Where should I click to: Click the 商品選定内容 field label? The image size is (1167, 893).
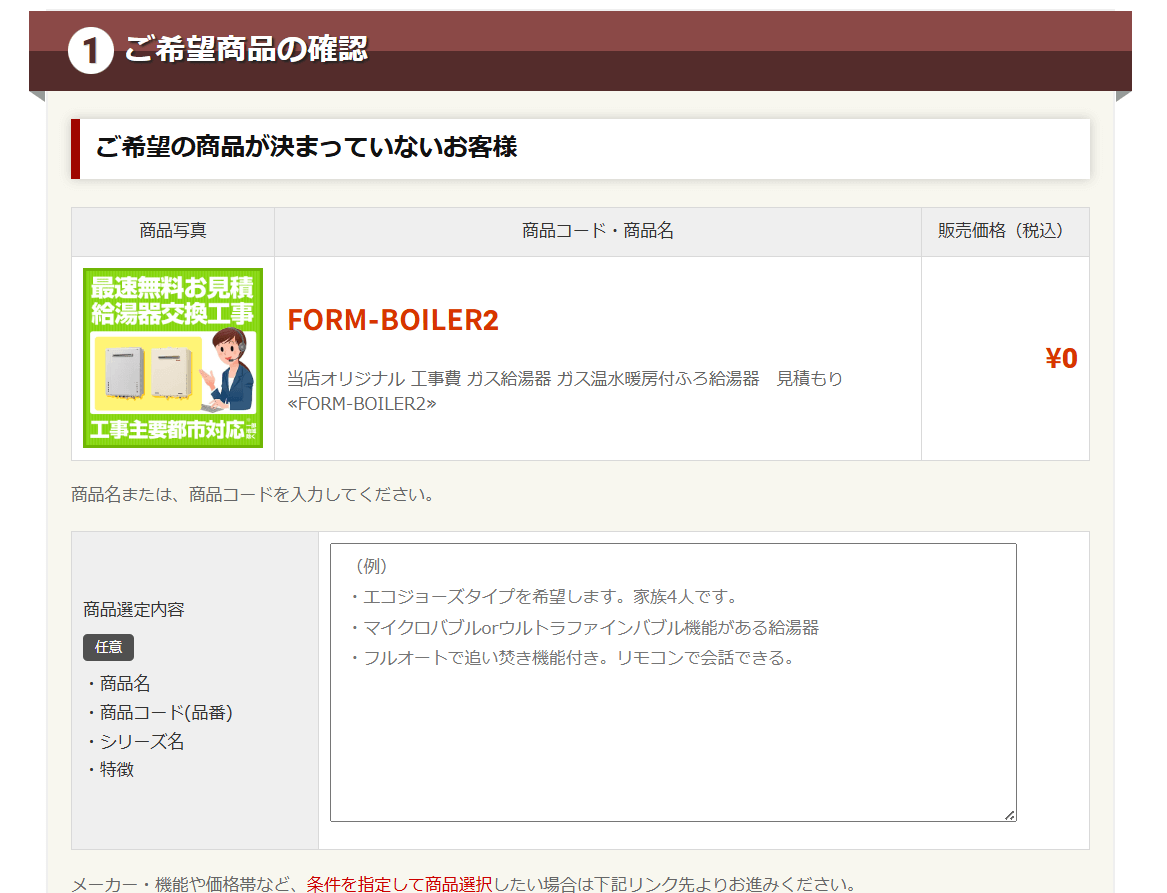click(x=134, y=610)
